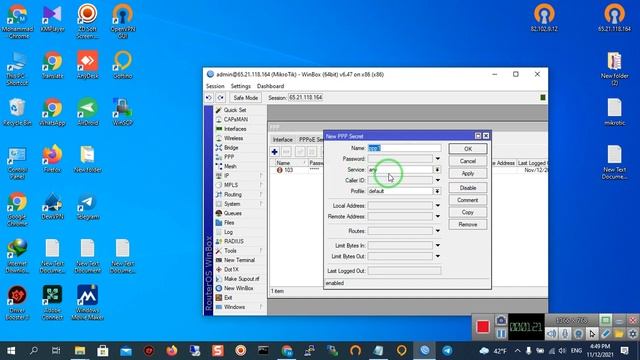640x360 pixels.
Task: Open the Bridge sidebar entry
Action: pyautogui.click(x=231, y=147)
